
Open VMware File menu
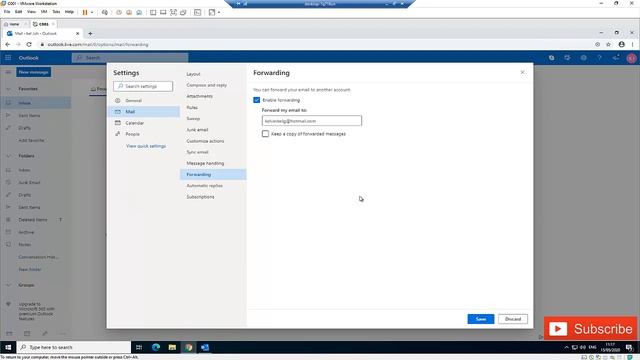(x=7, y=12)
